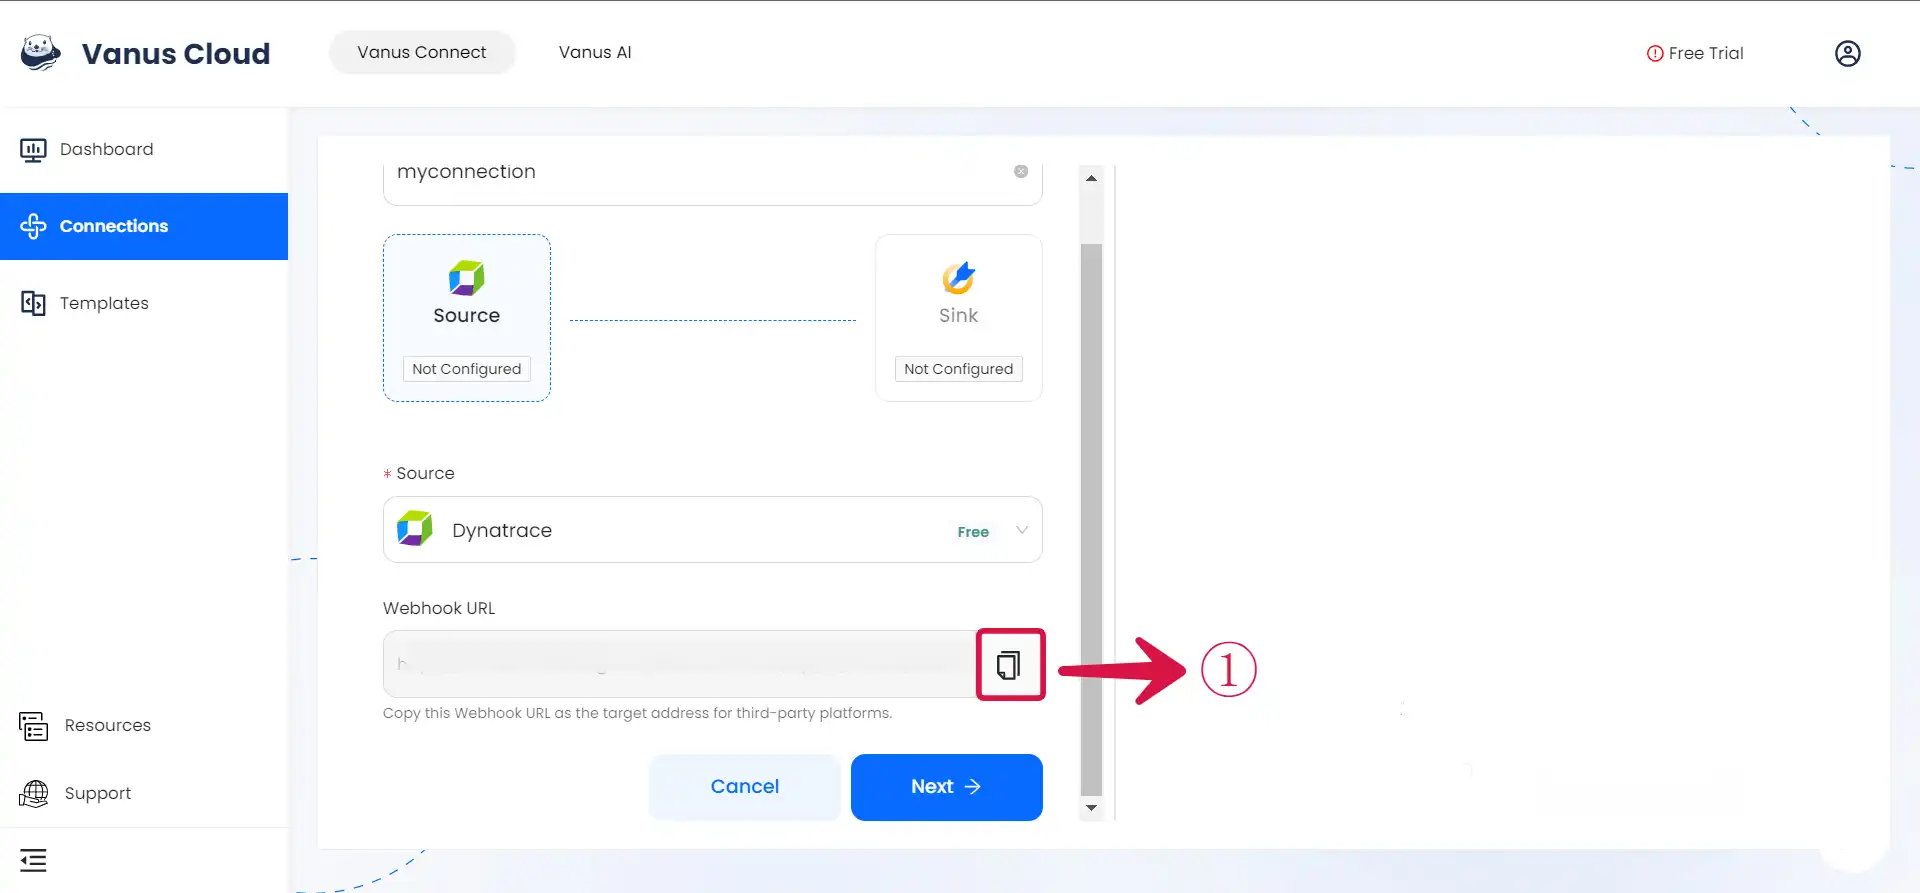Click the Dynatrace logo in the Source card
The image size is (1920, 893).
[466, 278]
